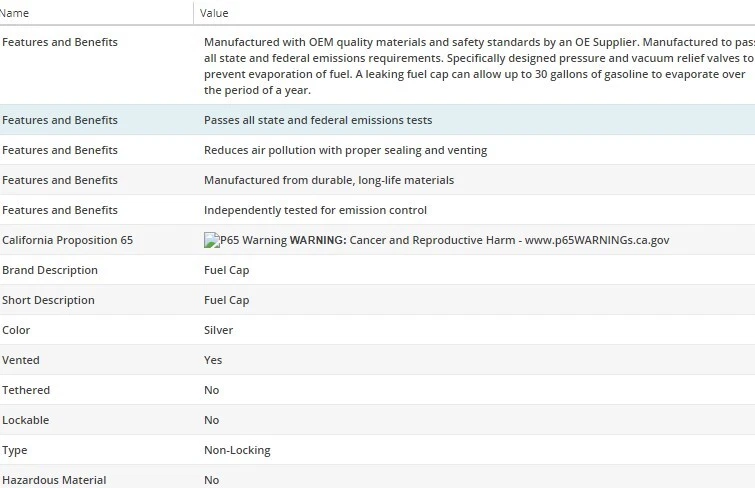Sort by the Name column header
The width and height of the screenshot is (755, 488).
pyautogui.click(x=16, y=13)
